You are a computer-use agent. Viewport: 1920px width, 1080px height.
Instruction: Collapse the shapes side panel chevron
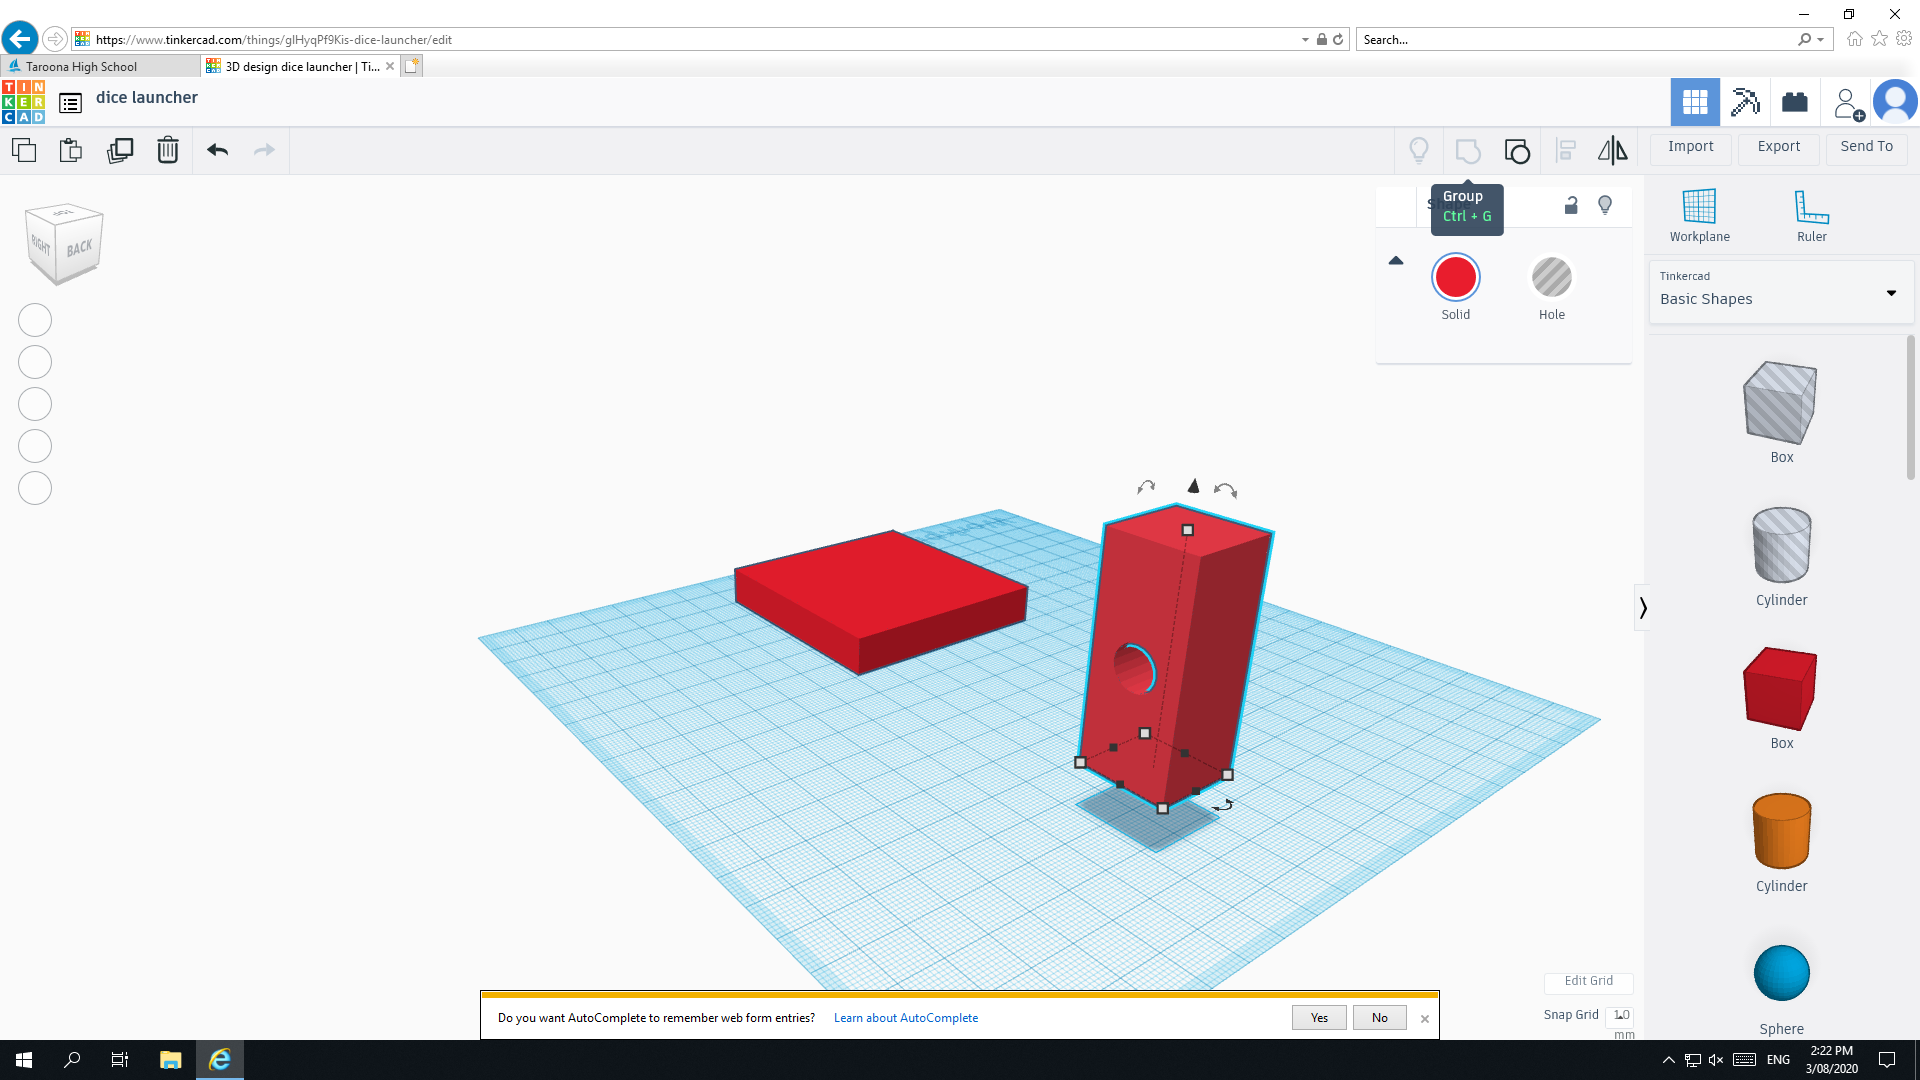tap(1642, 608)
